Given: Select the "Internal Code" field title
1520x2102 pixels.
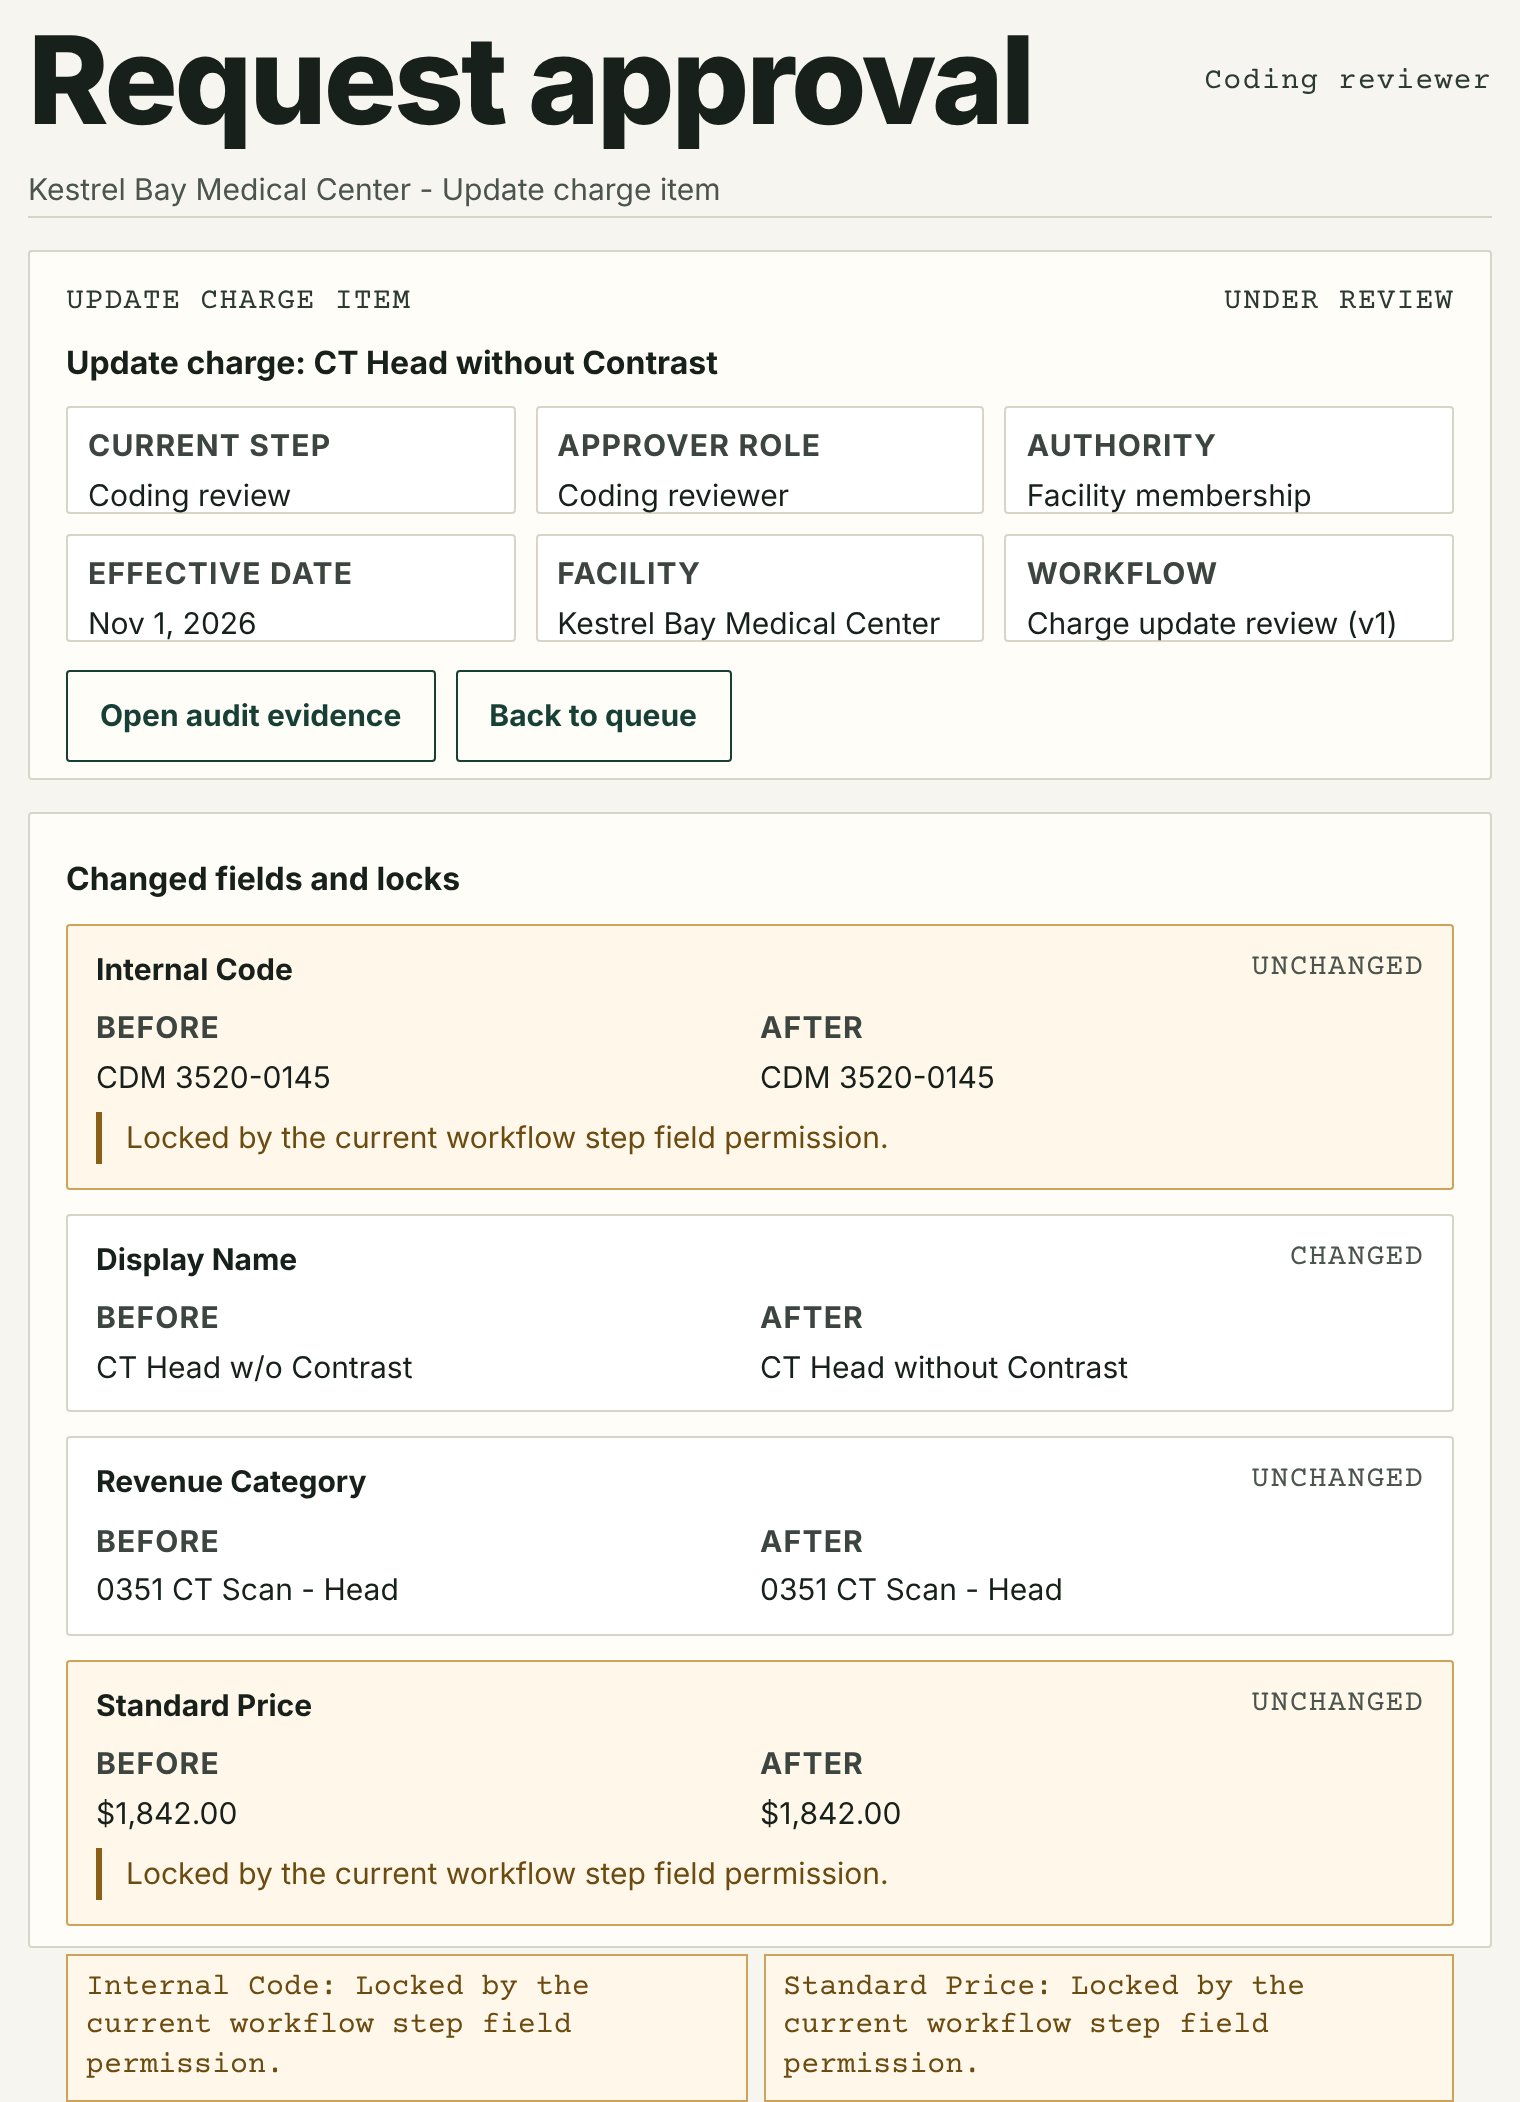Looking at the screenshot, I should pos(194,970).
